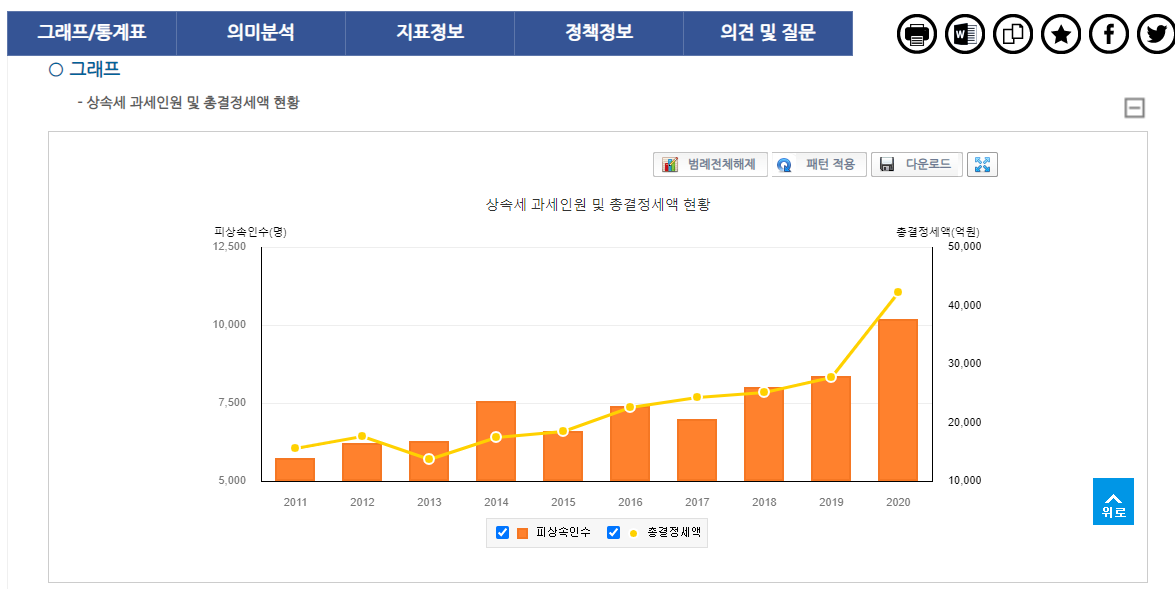
Task: Click the 2020 orange bar
Action: click(x=898, y=400)
